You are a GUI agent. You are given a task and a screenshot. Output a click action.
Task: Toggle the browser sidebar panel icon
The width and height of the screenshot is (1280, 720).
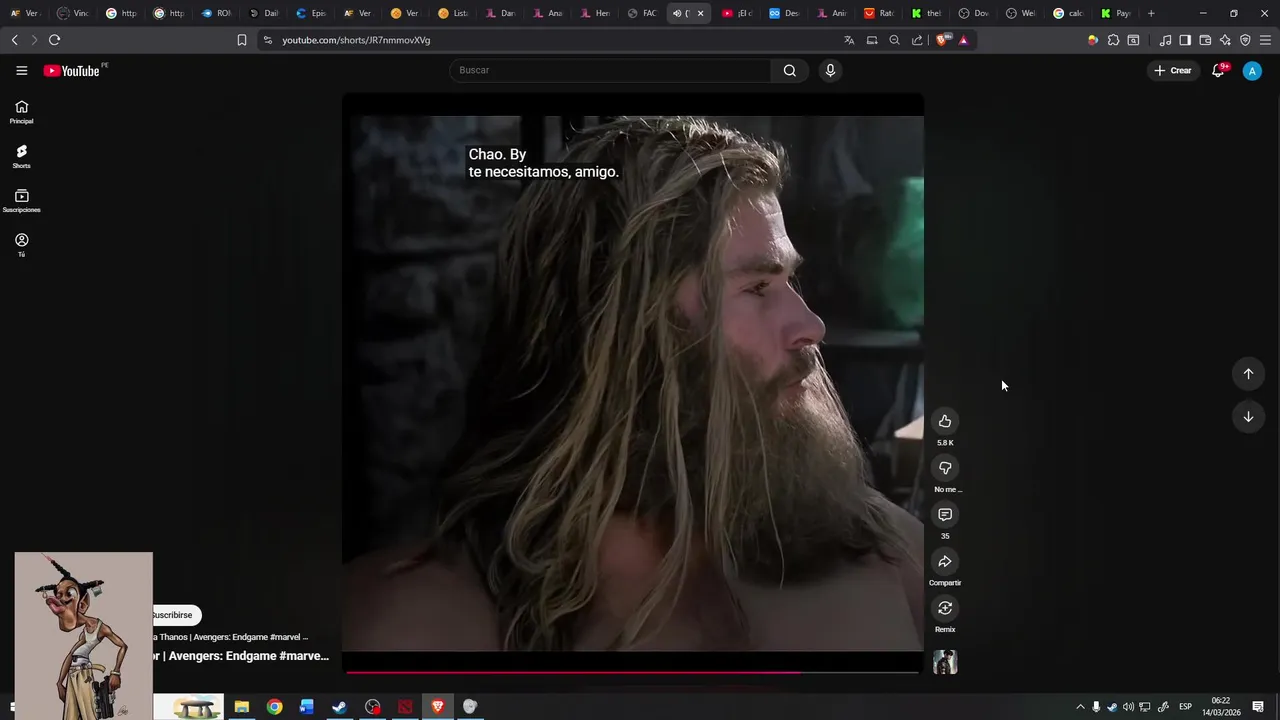pyautogui.click(x=1185, y=40)
